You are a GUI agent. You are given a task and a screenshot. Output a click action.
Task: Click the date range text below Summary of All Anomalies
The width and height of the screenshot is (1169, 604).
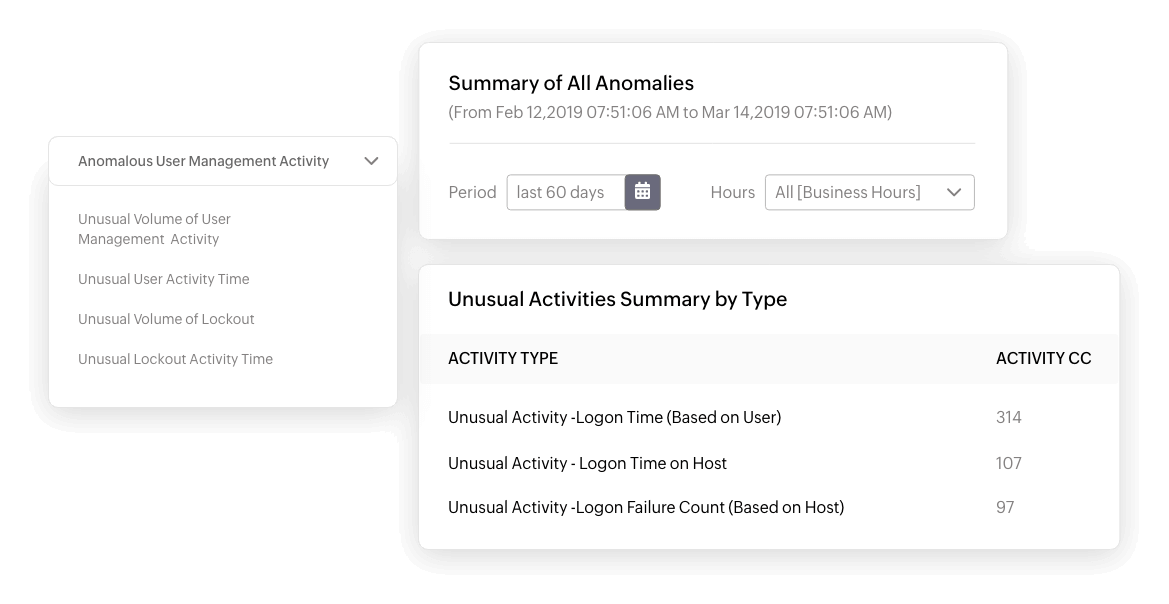tap(670, 113)
